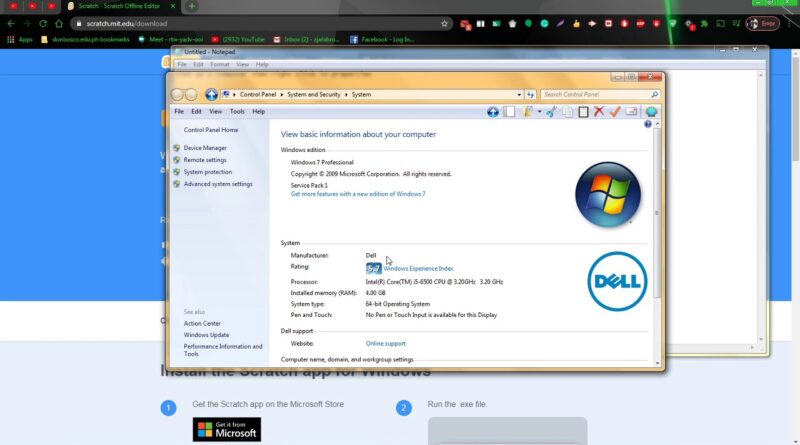Screen dimensions: 800x445
Task: Open the green Grammarly extension icon
Action: click(544, 23)
